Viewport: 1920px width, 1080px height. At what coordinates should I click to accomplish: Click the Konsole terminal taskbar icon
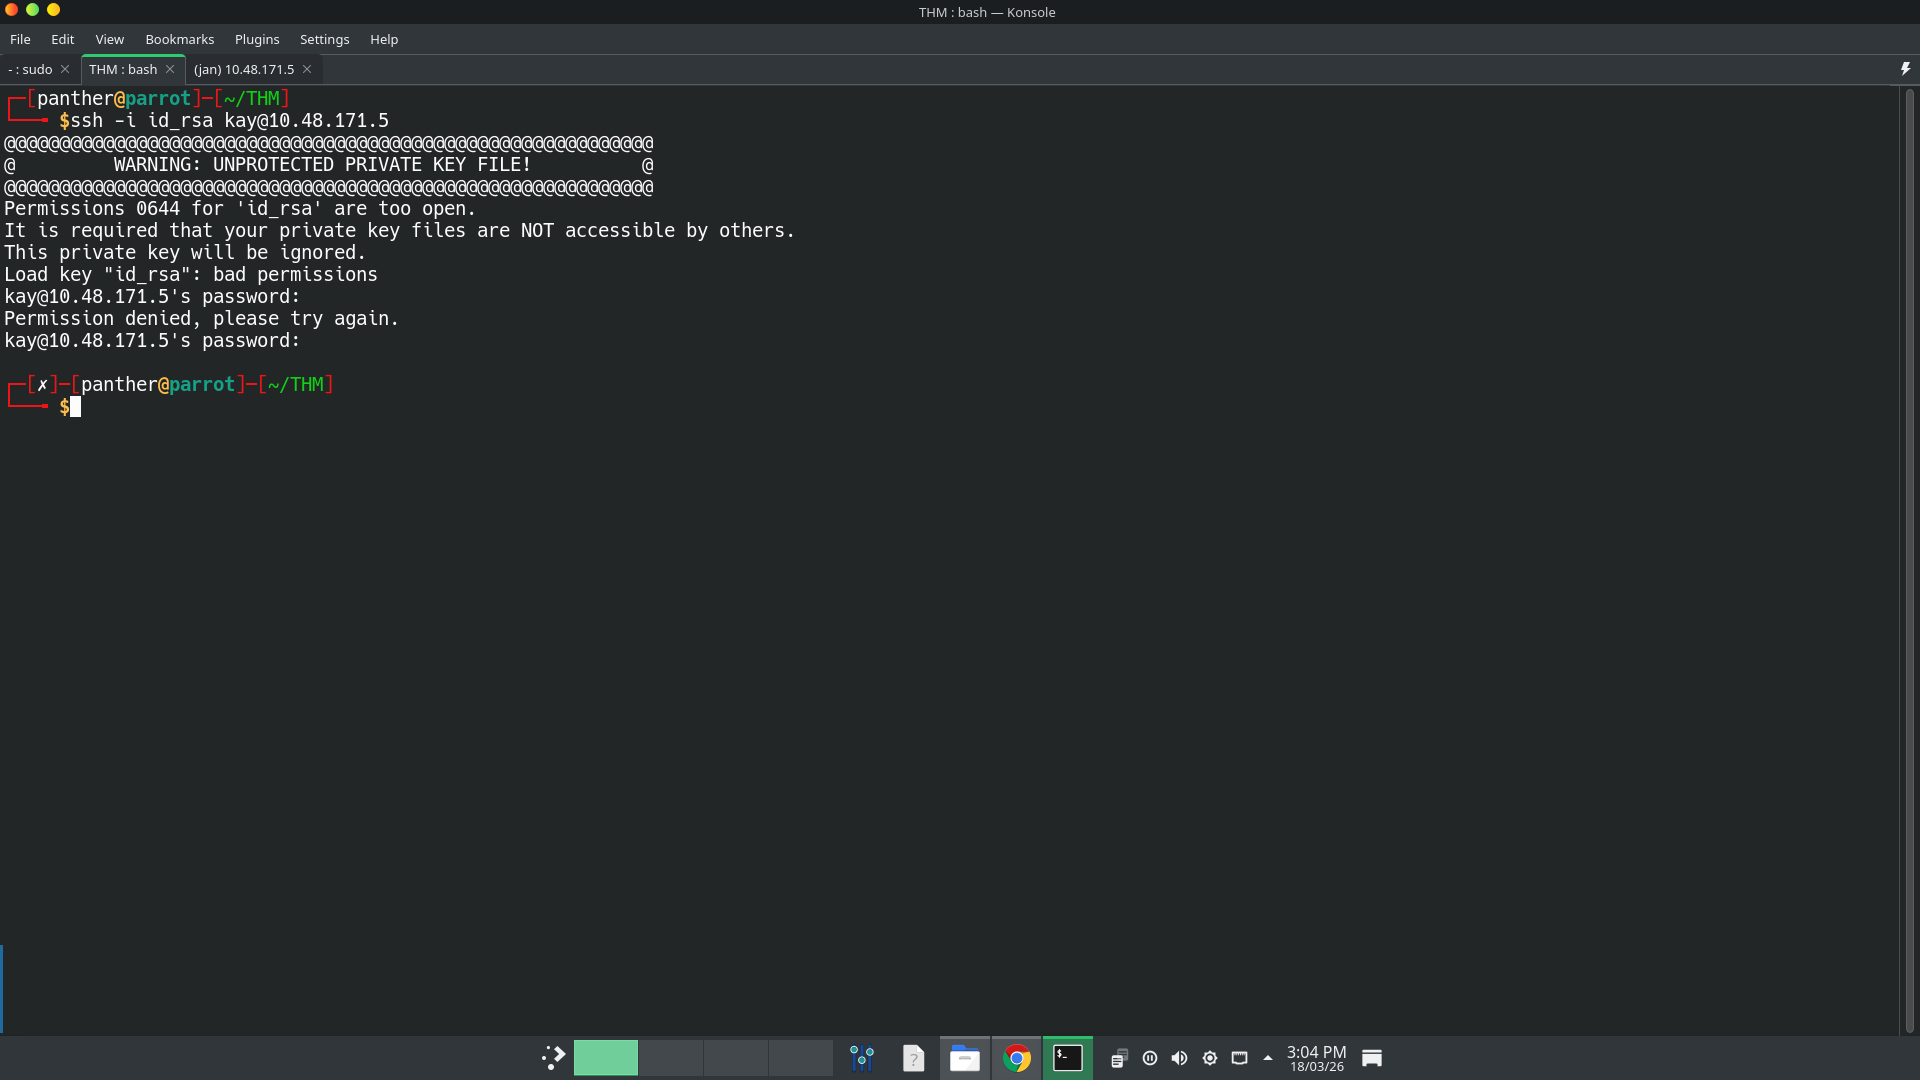tap(1068, 1058)
